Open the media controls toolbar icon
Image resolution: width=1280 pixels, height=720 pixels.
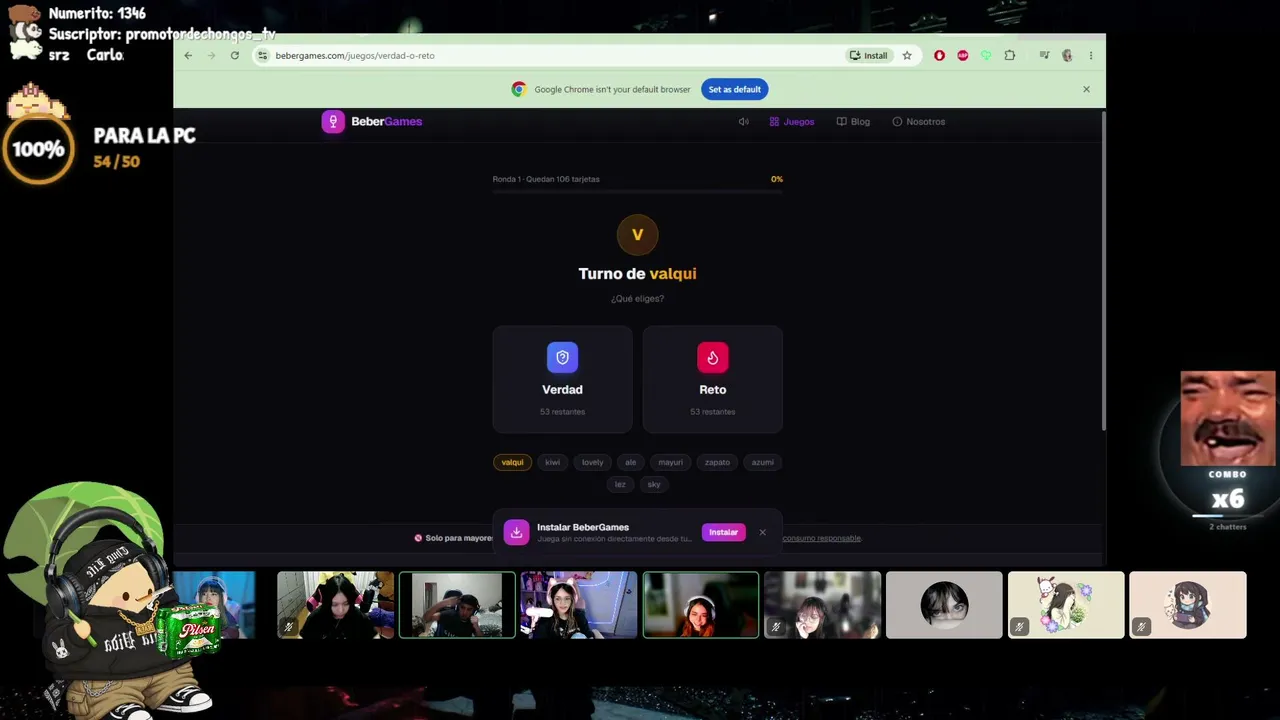pos(1044,56)
